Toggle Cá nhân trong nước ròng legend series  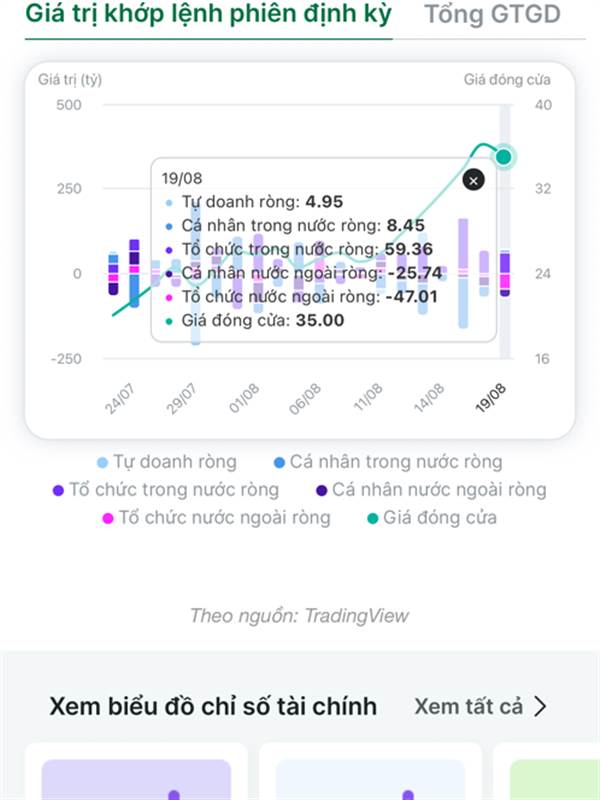388,462
